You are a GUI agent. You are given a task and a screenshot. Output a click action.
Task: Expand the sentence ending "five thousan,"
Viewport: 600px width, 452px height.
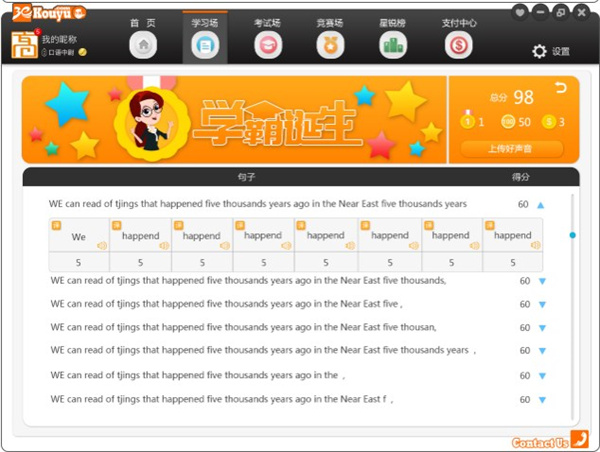pos(542,328)
